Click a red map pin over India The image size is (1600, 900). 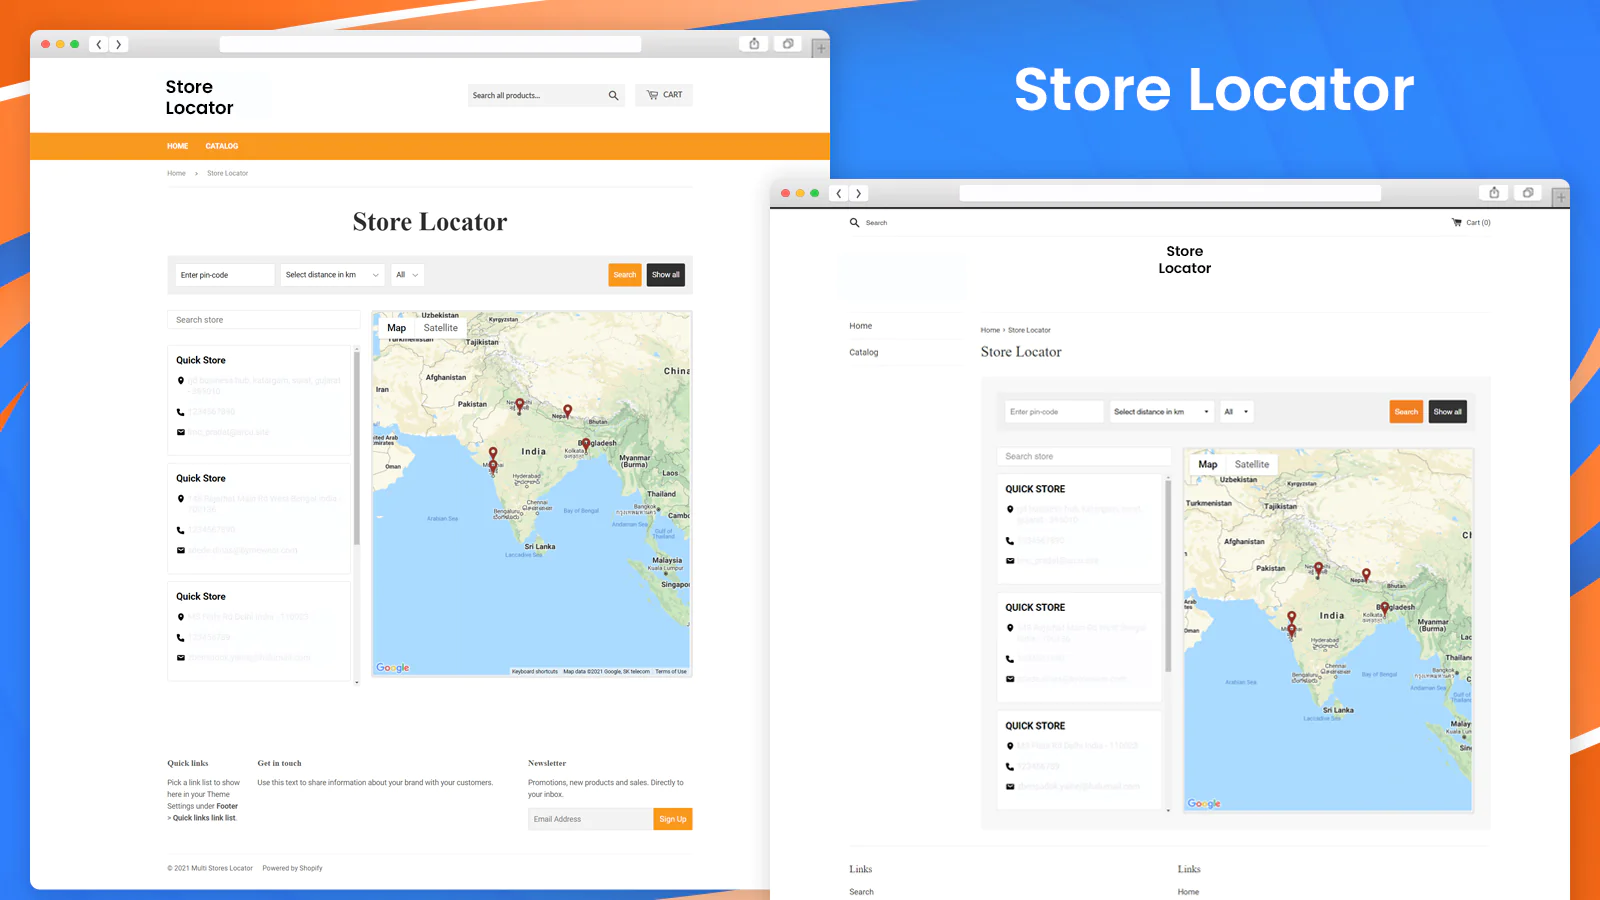pyautogui.click(x=520, y=405)
